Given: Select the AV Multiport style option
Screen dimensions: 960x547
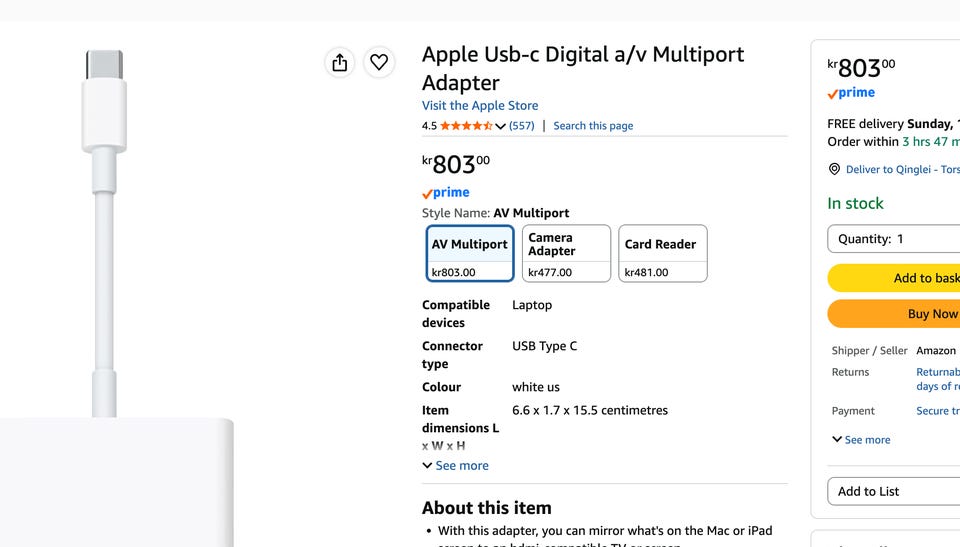Looking at the screenshot, I should pos(470,254).
